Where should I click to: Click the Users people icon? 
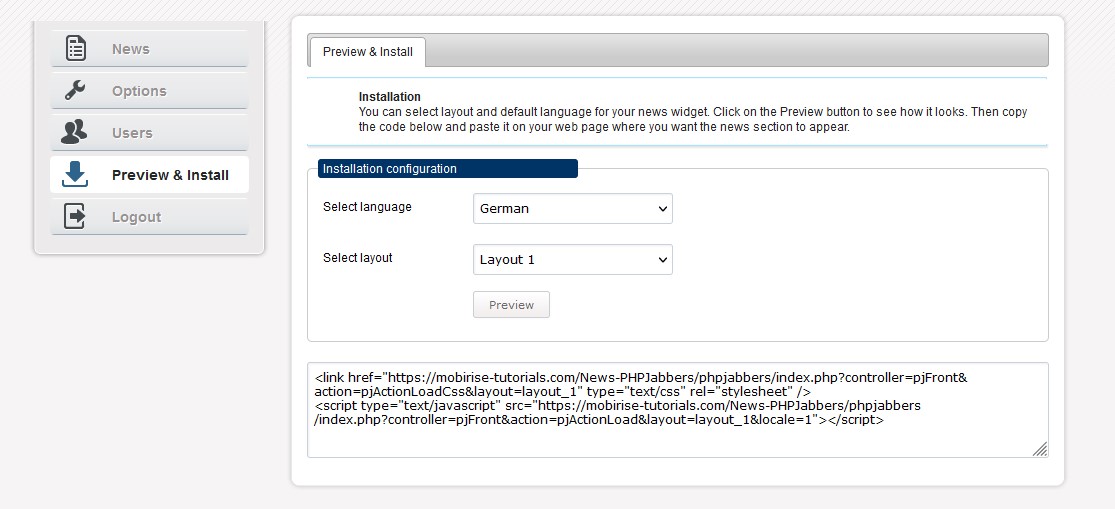point(75,132)
